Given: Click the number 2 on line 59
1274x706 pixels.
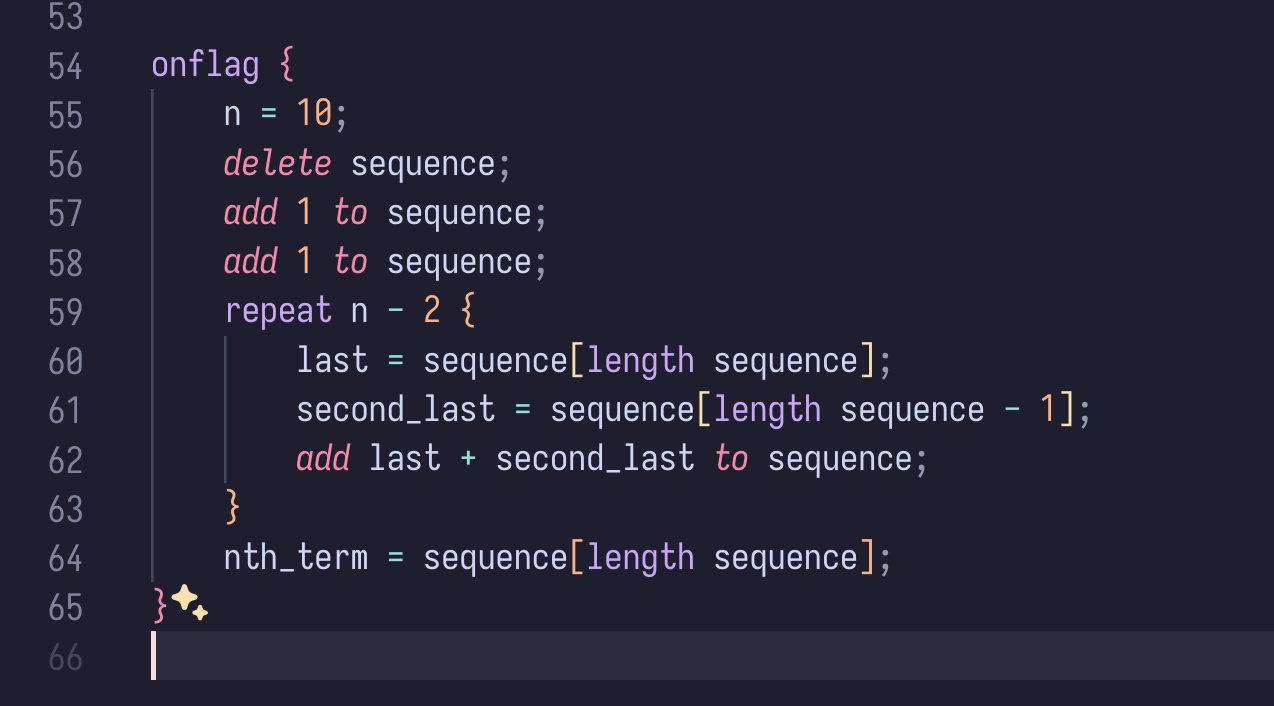Looking at the screenshot, I should click(432, 311).
